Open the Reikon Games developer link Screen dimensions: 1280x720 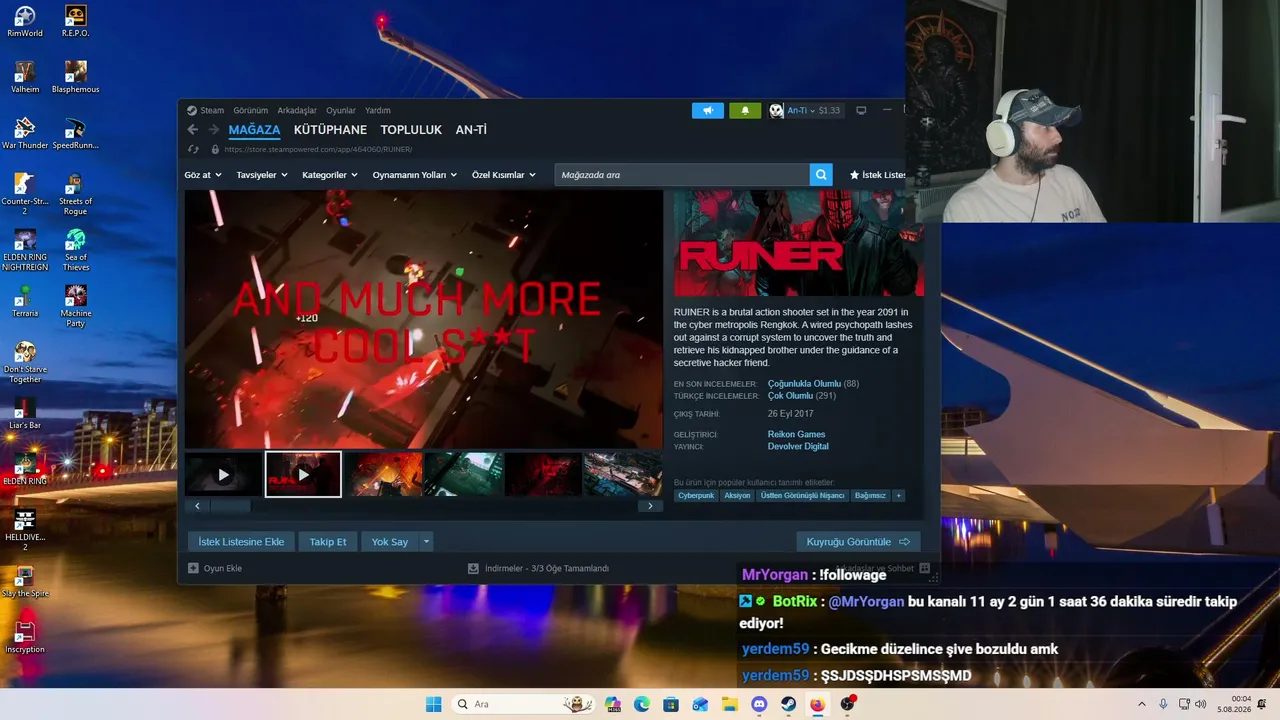(x=796, y=435)
